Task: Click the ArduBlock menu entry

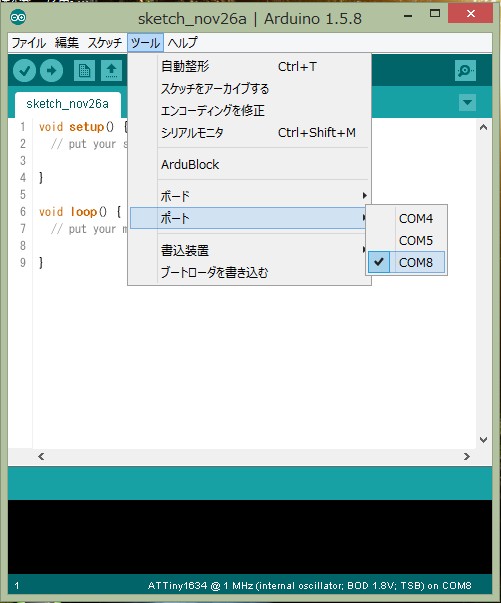Action: 249,165
